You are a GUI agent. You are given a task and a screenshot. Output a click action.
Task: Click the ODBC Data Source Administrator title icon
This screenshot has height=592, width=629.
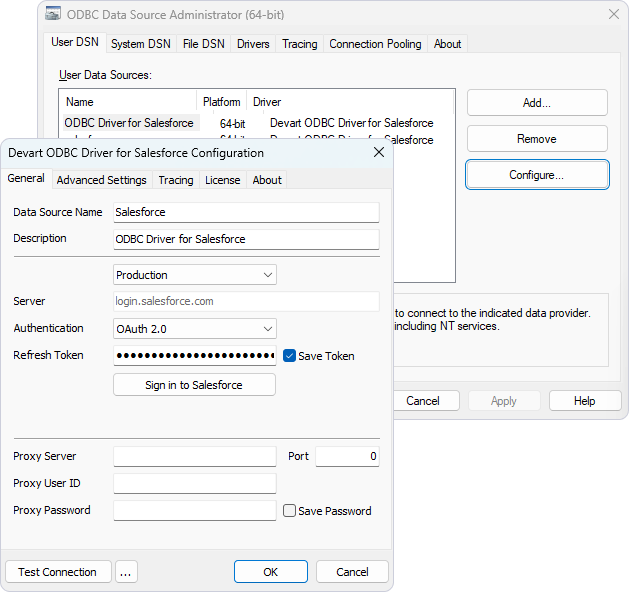pyautogui.click(x=53, y=14)
